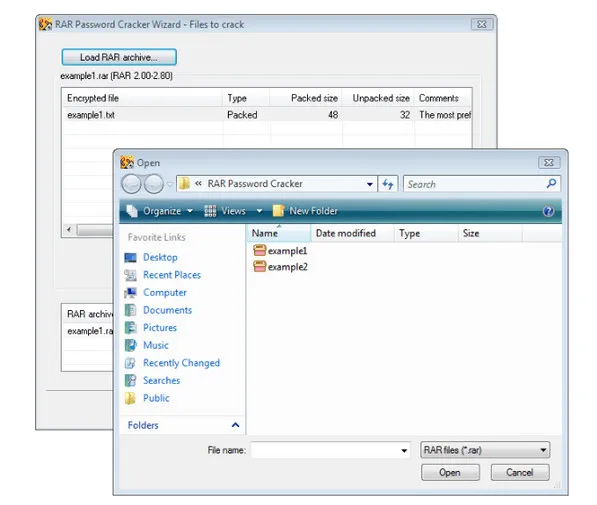Click the wizard table's left scroll arrow
The image size is (597, 505).
pyautogui.click(x=69, y=230)
